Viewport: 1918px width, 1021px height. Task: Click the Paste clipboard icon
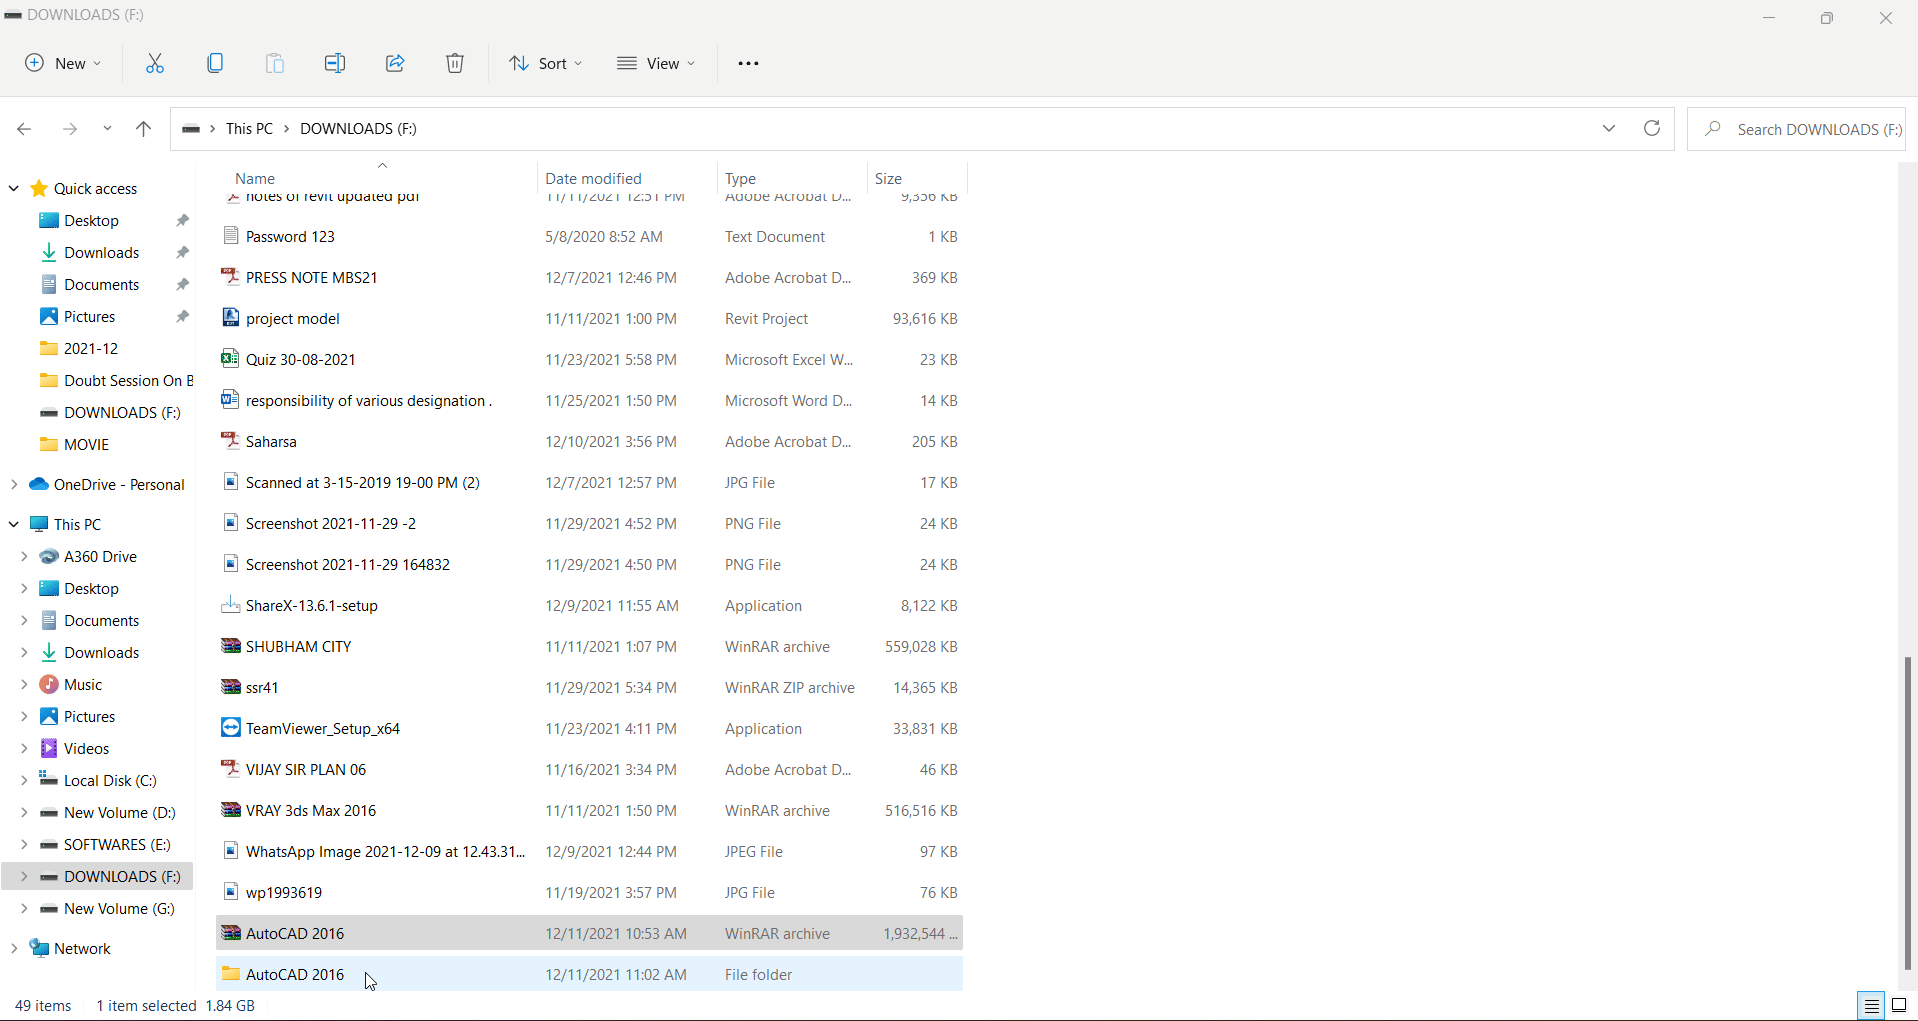coord(275,63)
